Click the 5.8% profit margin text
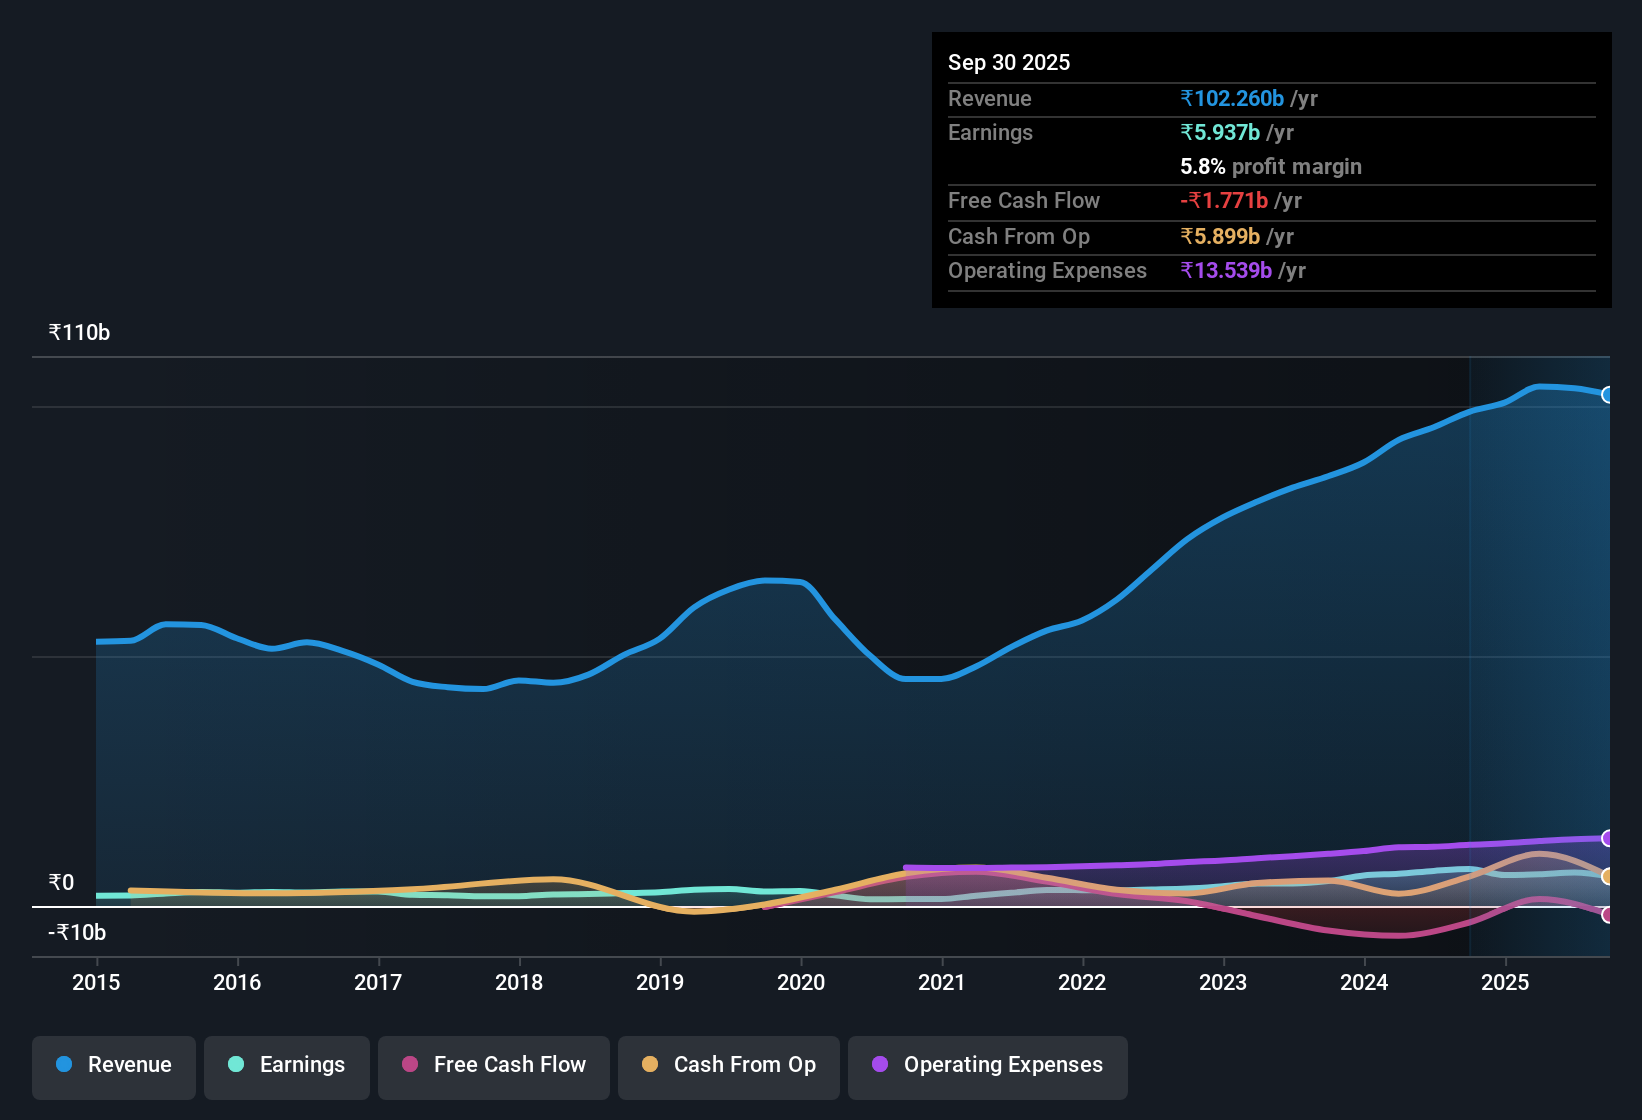 (1270, 167)
